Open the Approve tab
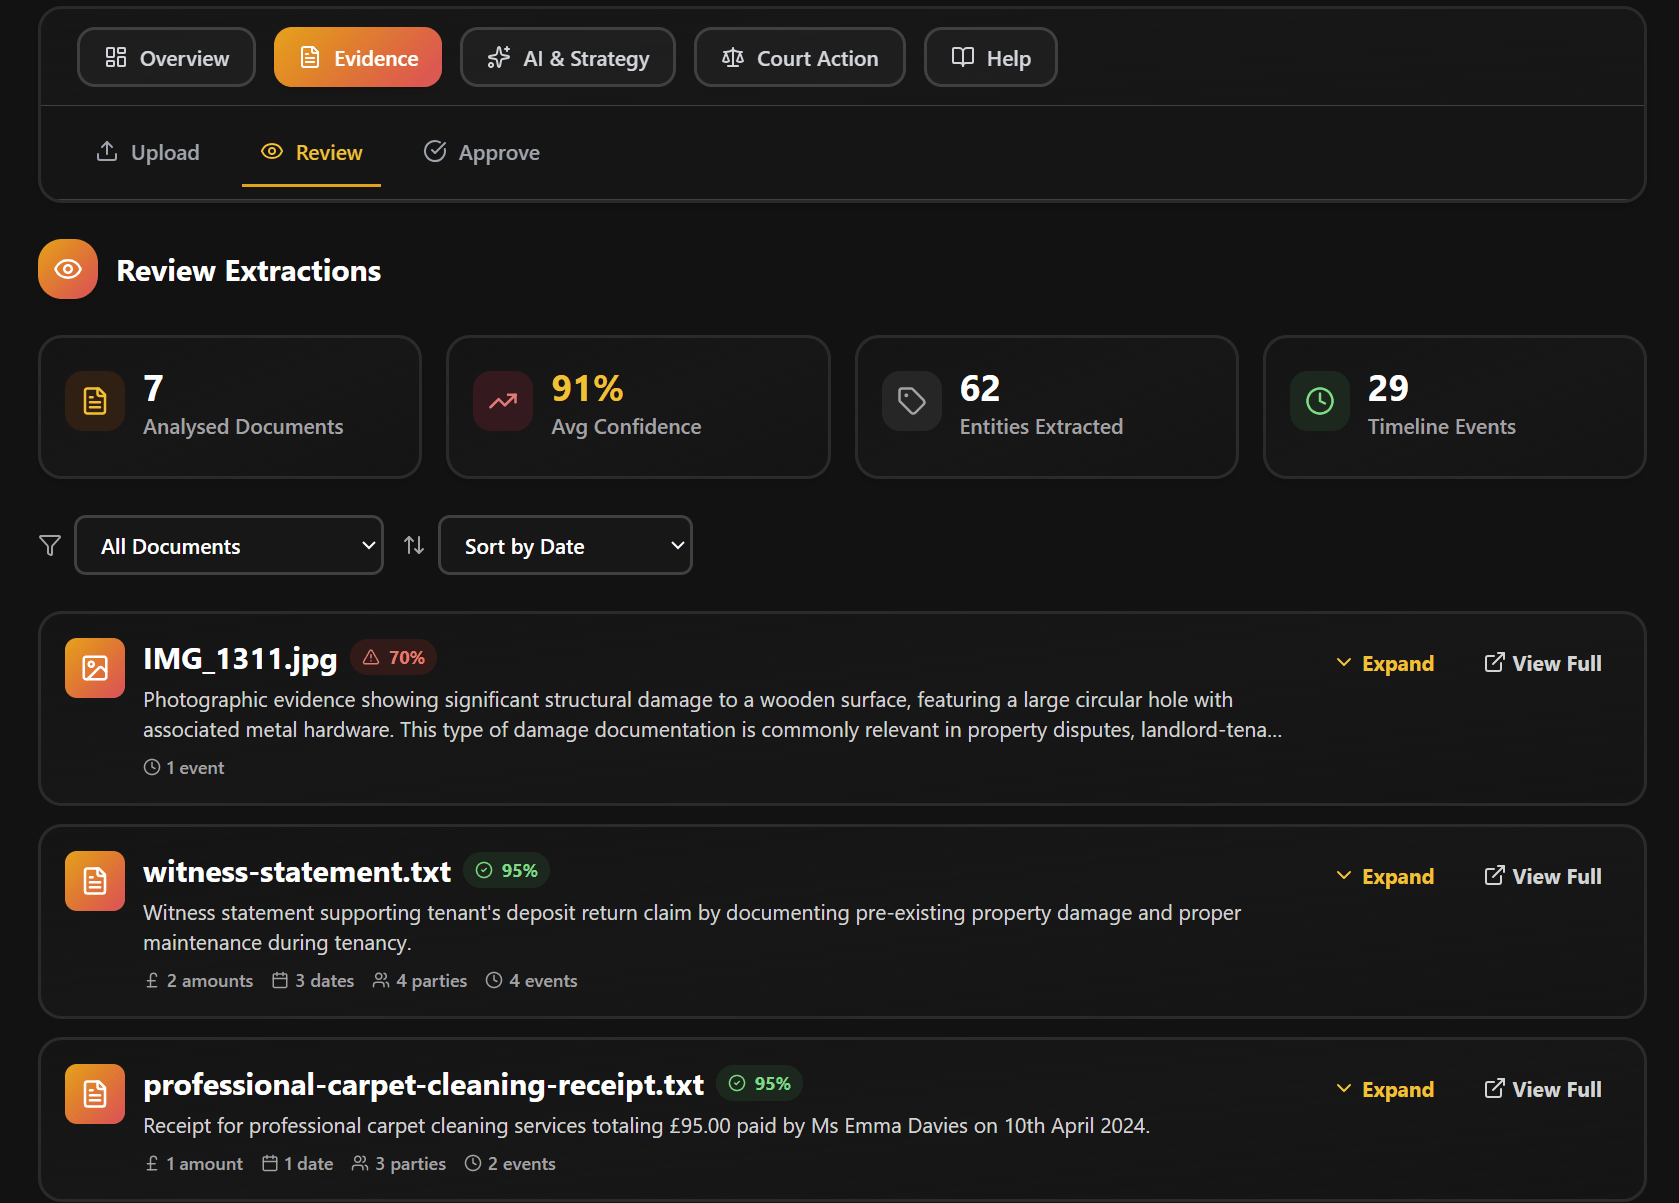This screenshot has width=1679, height=1203. (481, 152)
